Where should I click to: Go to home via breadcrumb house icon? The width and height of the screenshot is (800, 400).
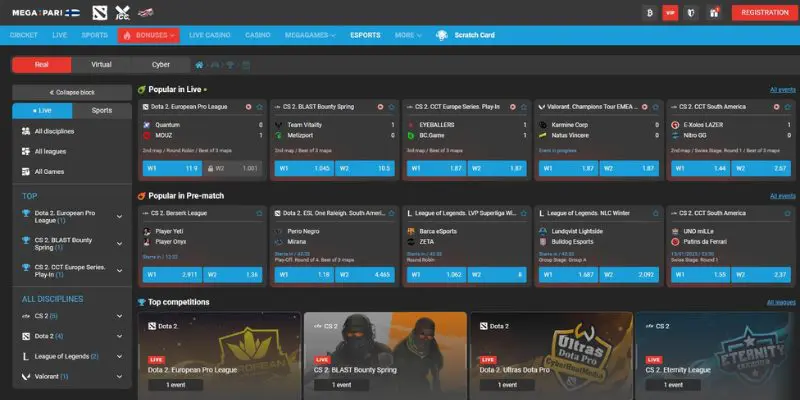[199, 65]
